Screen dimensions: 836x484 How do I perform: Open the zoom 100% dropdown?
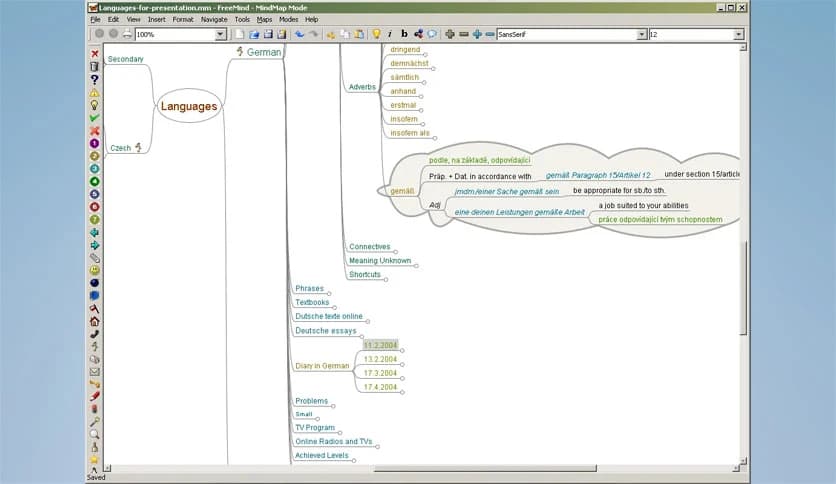pos(220,34)
